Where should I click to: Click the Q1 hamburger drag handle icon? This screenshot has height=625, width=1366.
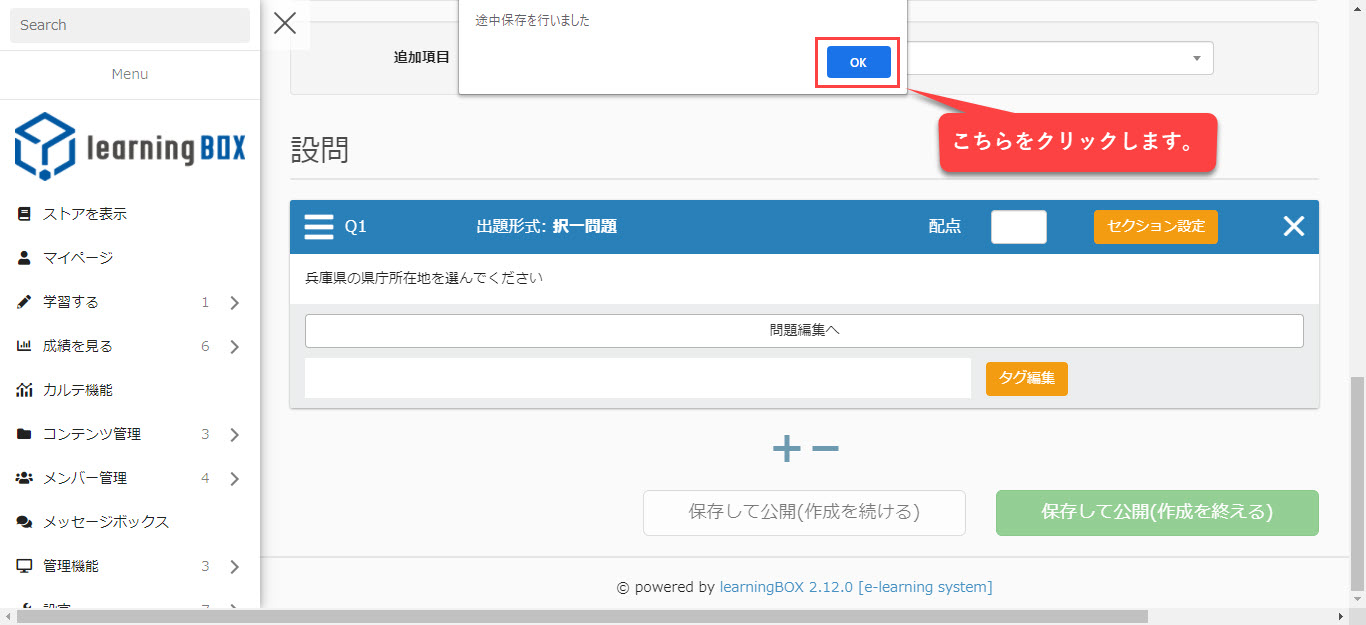tap(318, 227)
